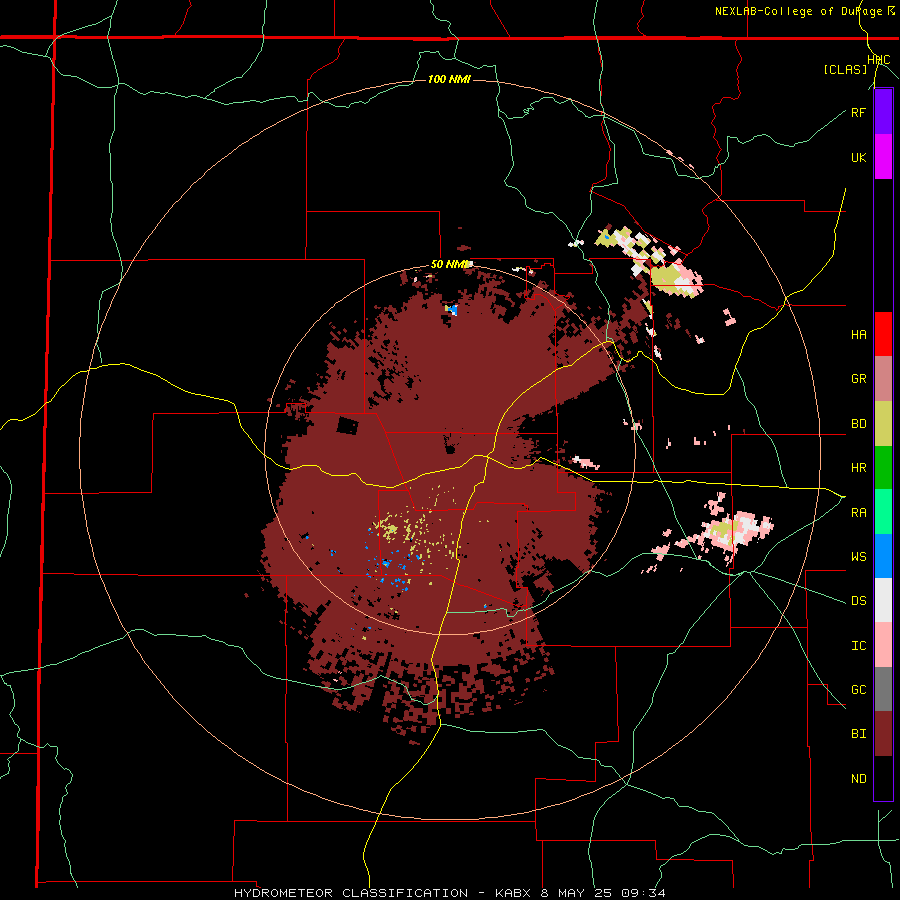The image size is (900, 900).
Task: Select the GR legend color block
Action: point(883,379)
